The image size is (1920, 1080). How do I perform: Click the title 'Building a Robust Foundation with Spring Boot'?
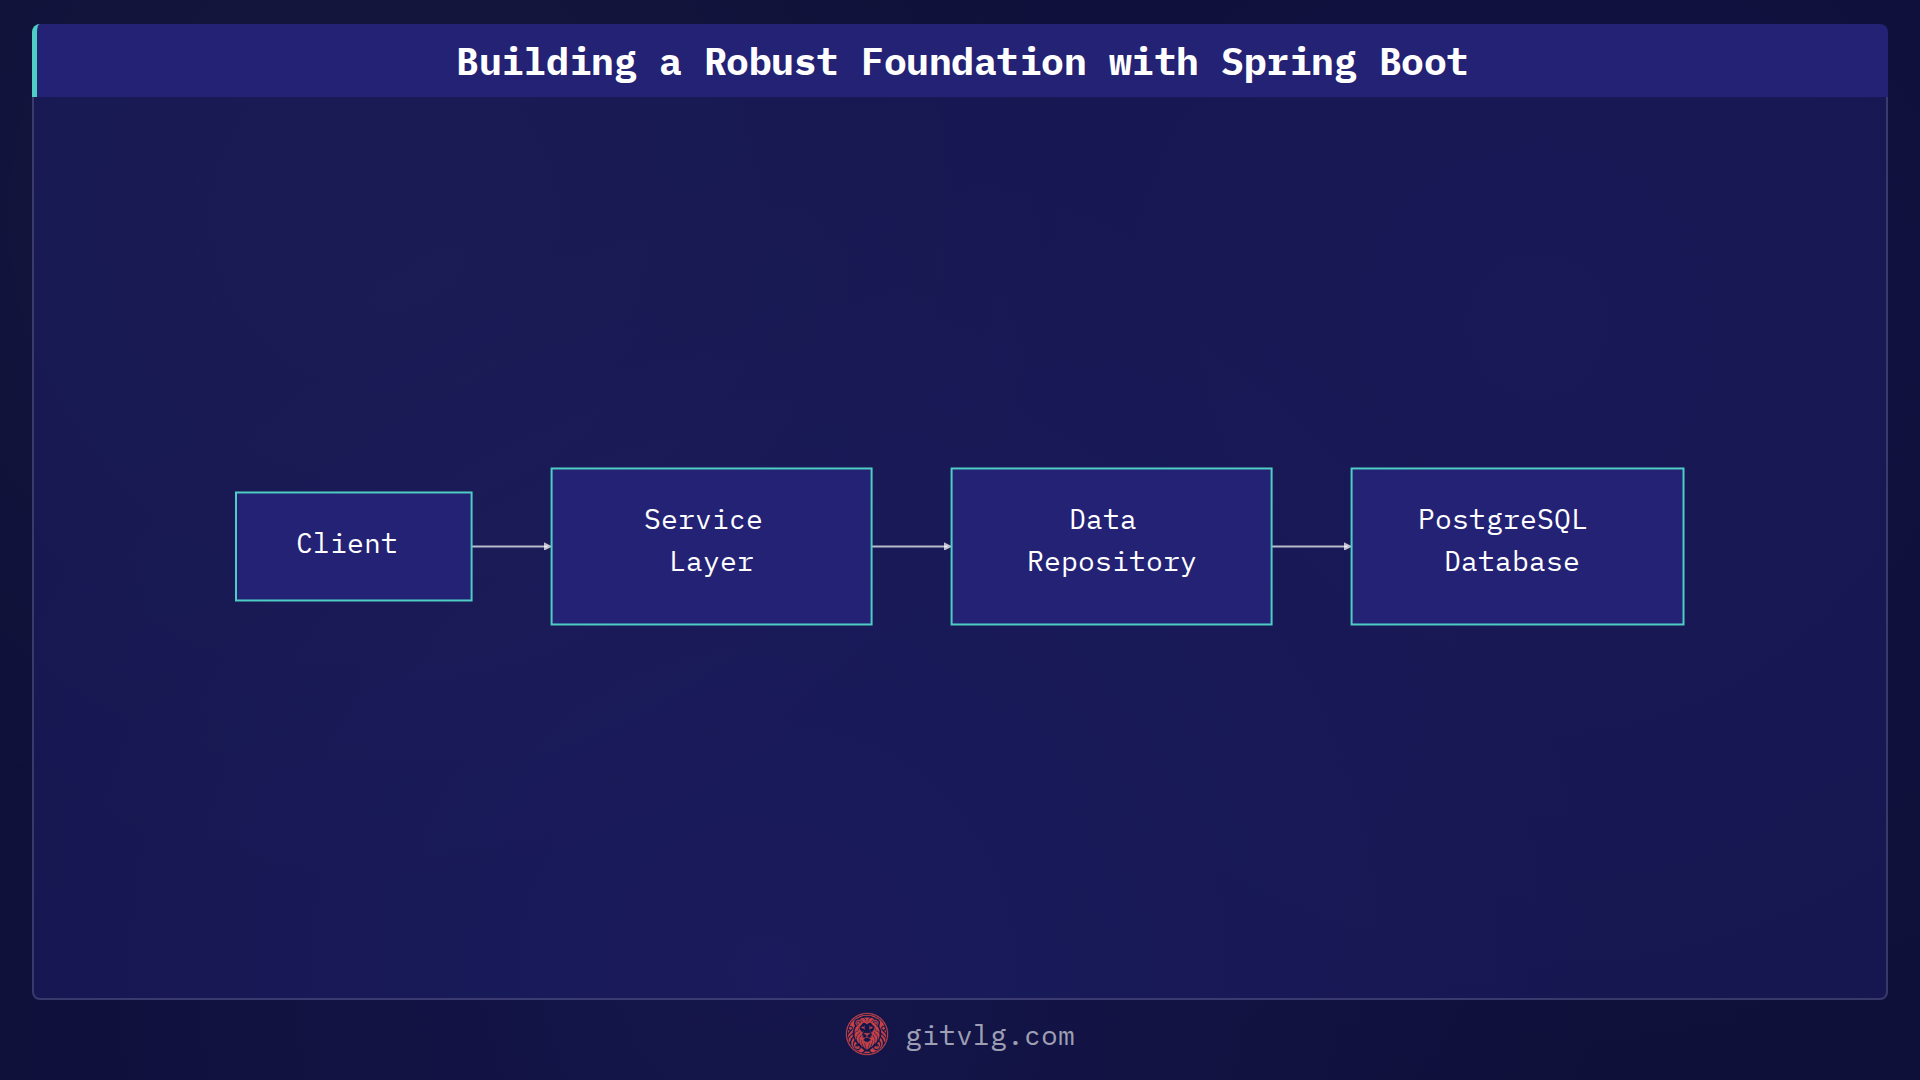962,62
